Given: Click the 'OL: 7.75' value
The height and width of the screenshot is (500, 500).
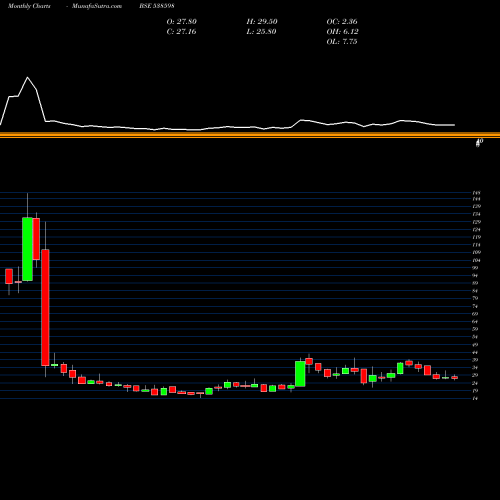Looking at the screenshot, I should pyautogui.click(x=342, y=42).
